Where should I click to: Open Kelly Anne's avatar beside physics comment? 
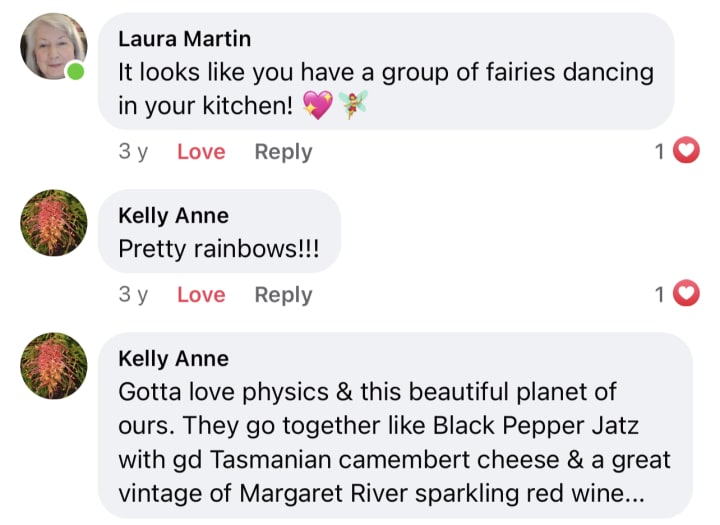click(x=54, y=366)
